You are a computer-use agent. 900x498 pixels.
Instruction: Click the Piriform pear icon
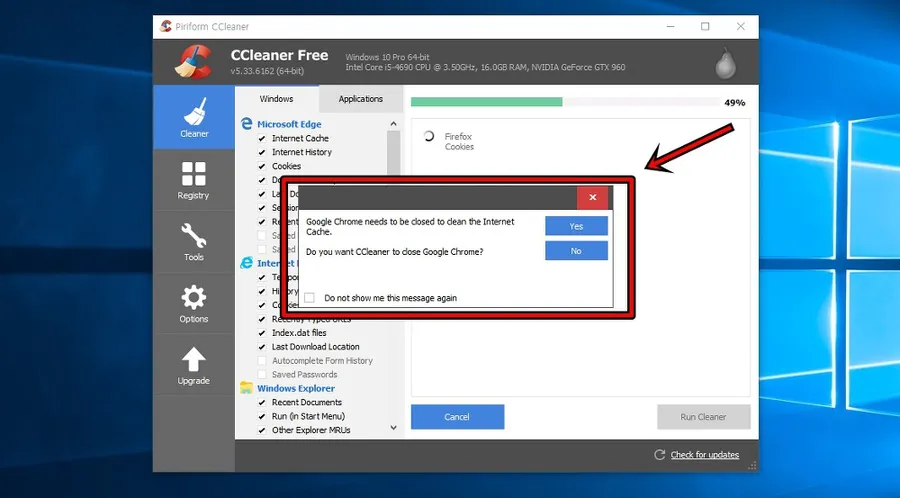tap(726, 63)
